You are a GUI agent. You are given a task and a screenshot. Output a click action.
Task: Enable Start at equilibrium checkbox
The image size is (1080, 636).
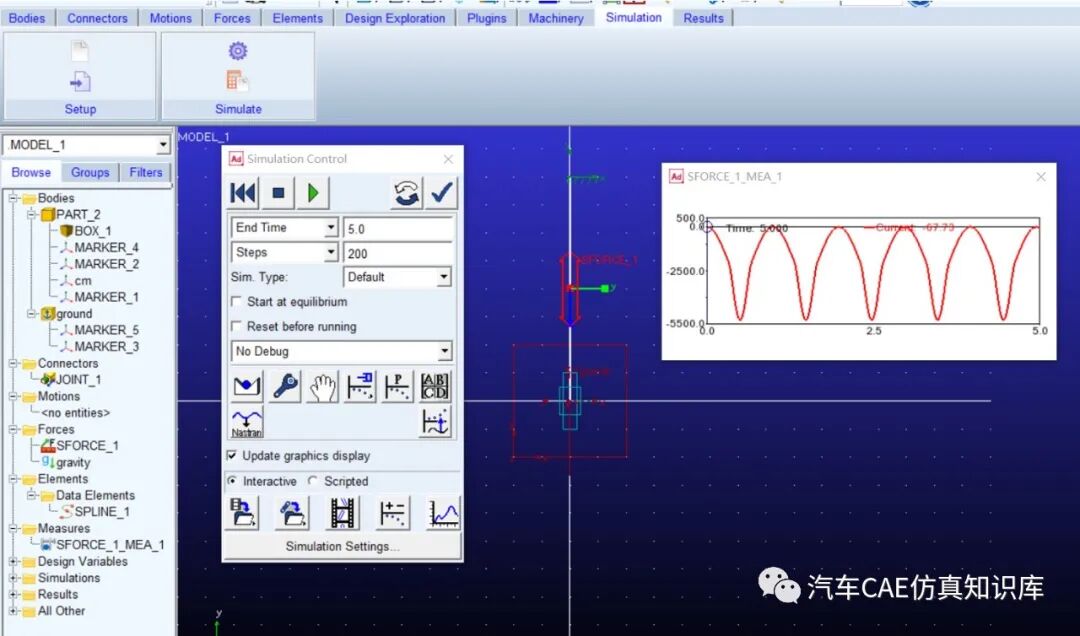click(236, 302)
